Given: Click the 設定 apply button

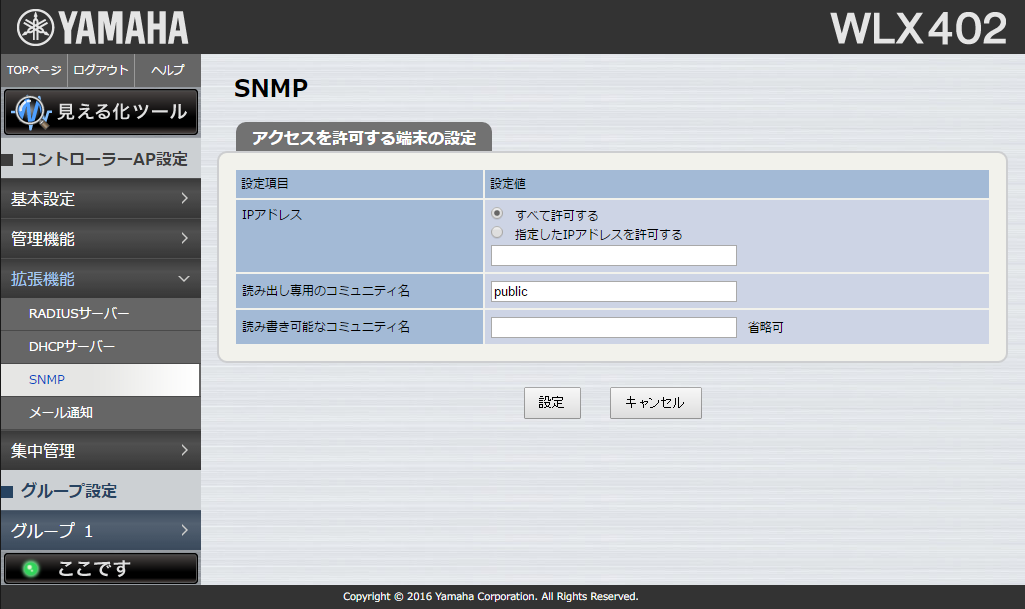Looking at the screenshot, I should tap(552, 403).
